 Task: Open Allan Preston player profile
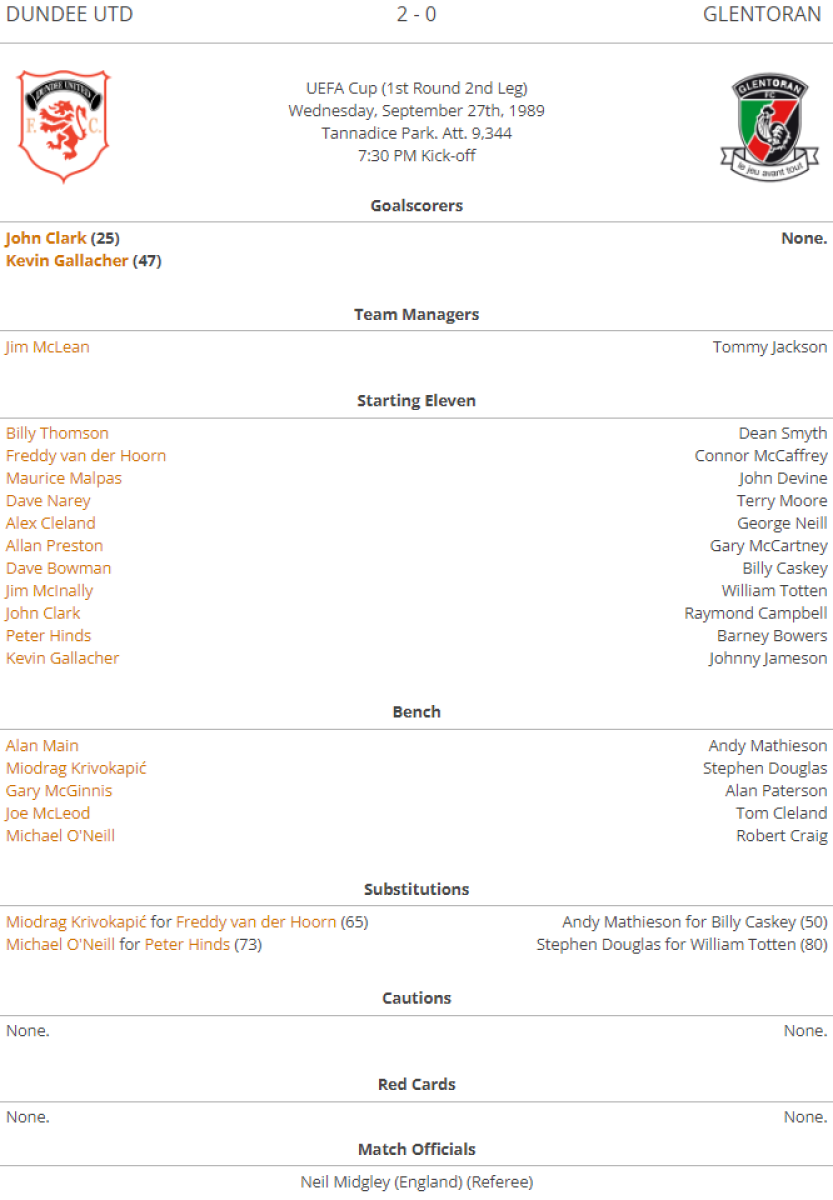(x=54, y=546)
